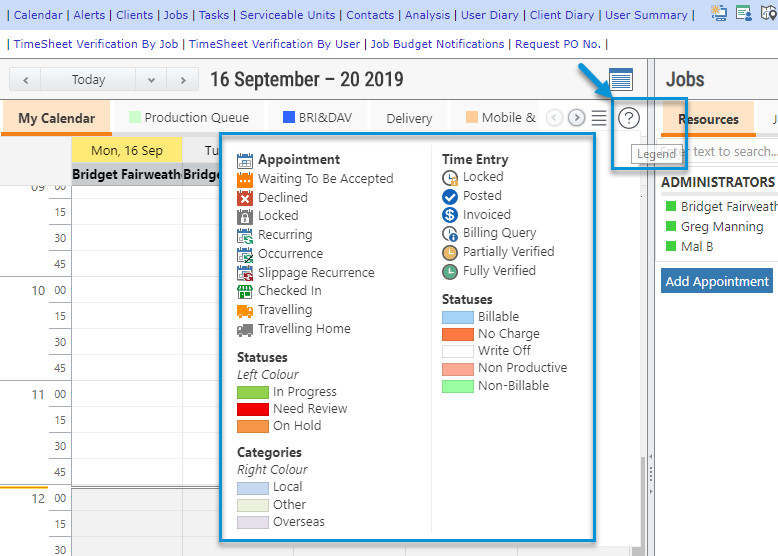Open the calendar tabs list menu icon
The width and height of the screenshot is (778, 556).
(x=599, y=118)
